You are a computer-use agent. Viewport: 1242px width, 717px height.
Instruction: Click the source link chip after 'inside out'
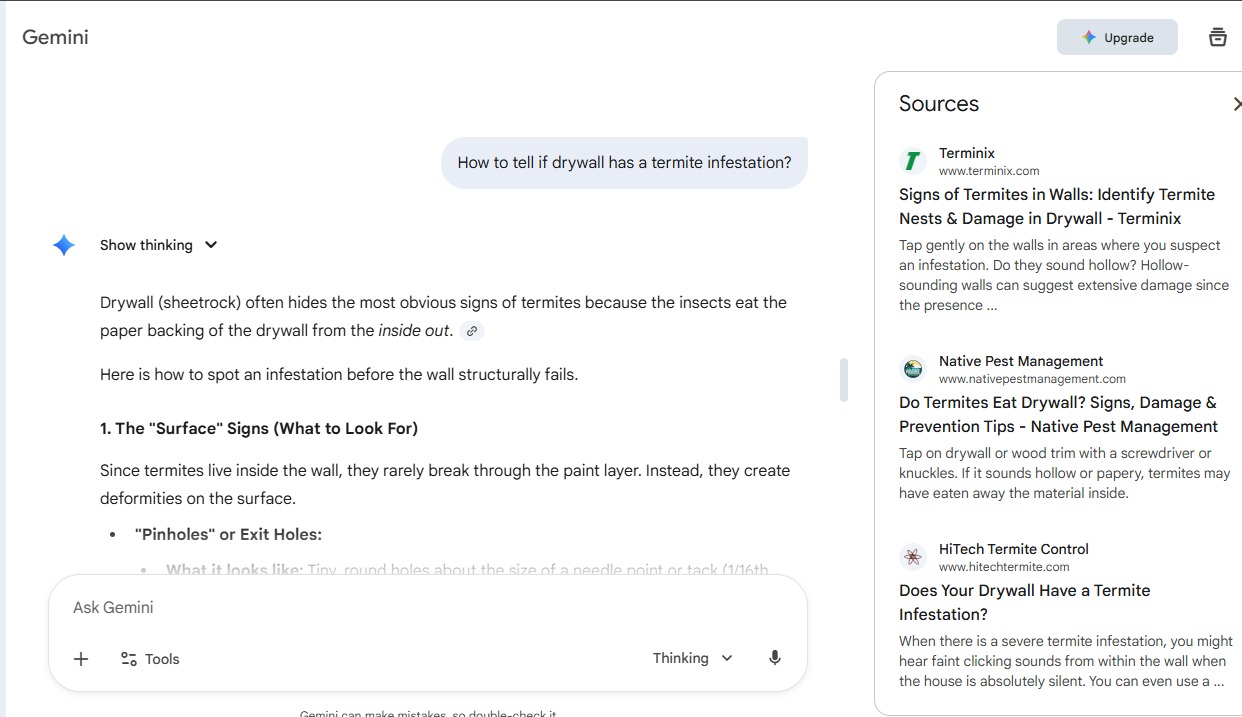click(472, 331)
